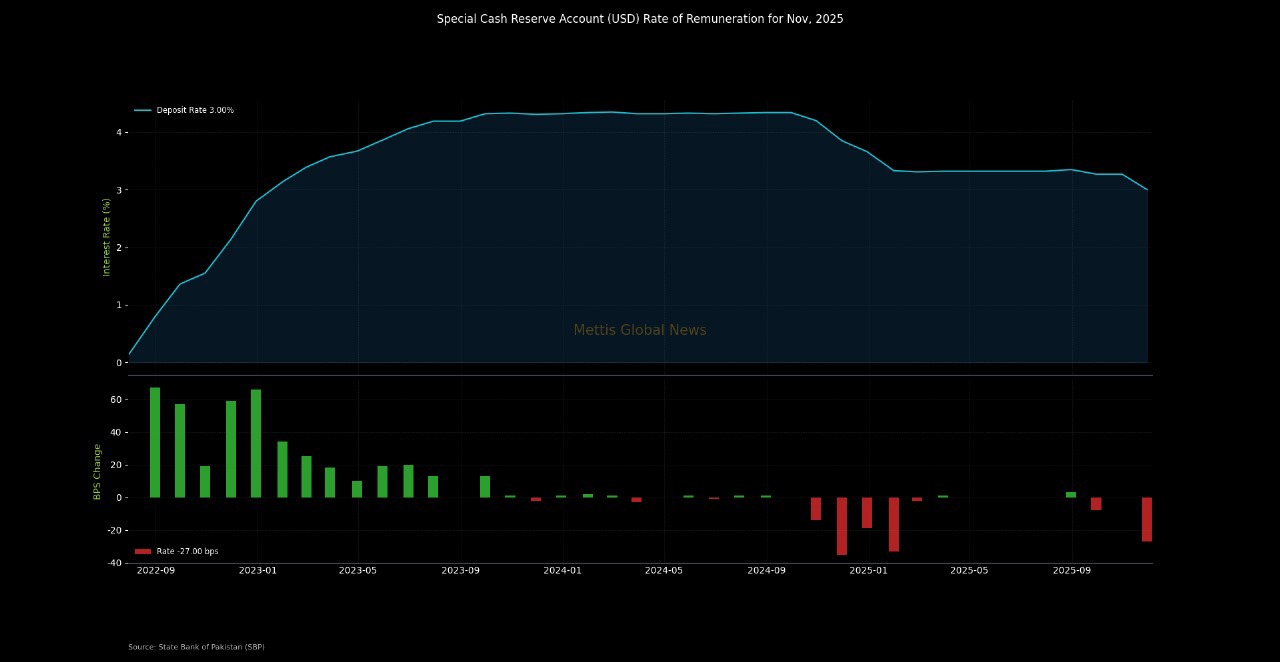Click the chart title about Special Cash Reserve
Viewport: 1280px width, 662px height.
pos(640,19)
